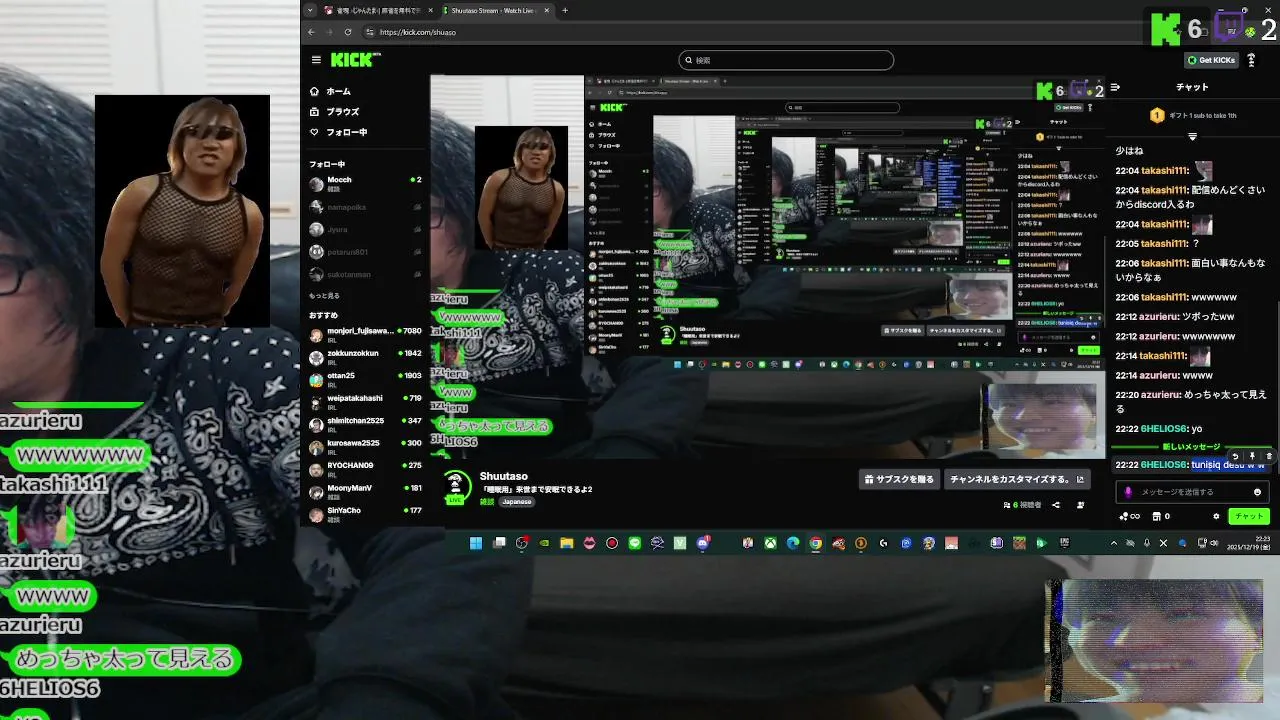Image resolution: width=1280 pixels, height=720 pixels.
Task: Open LINE app on taskbar
Action: coord(635,543)
